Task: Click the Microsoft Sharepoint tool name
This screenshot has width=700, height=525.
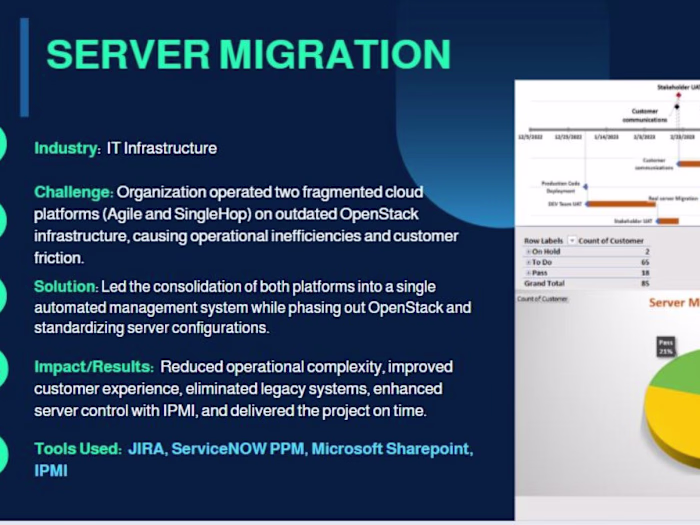Action: [x=390, y=449]
